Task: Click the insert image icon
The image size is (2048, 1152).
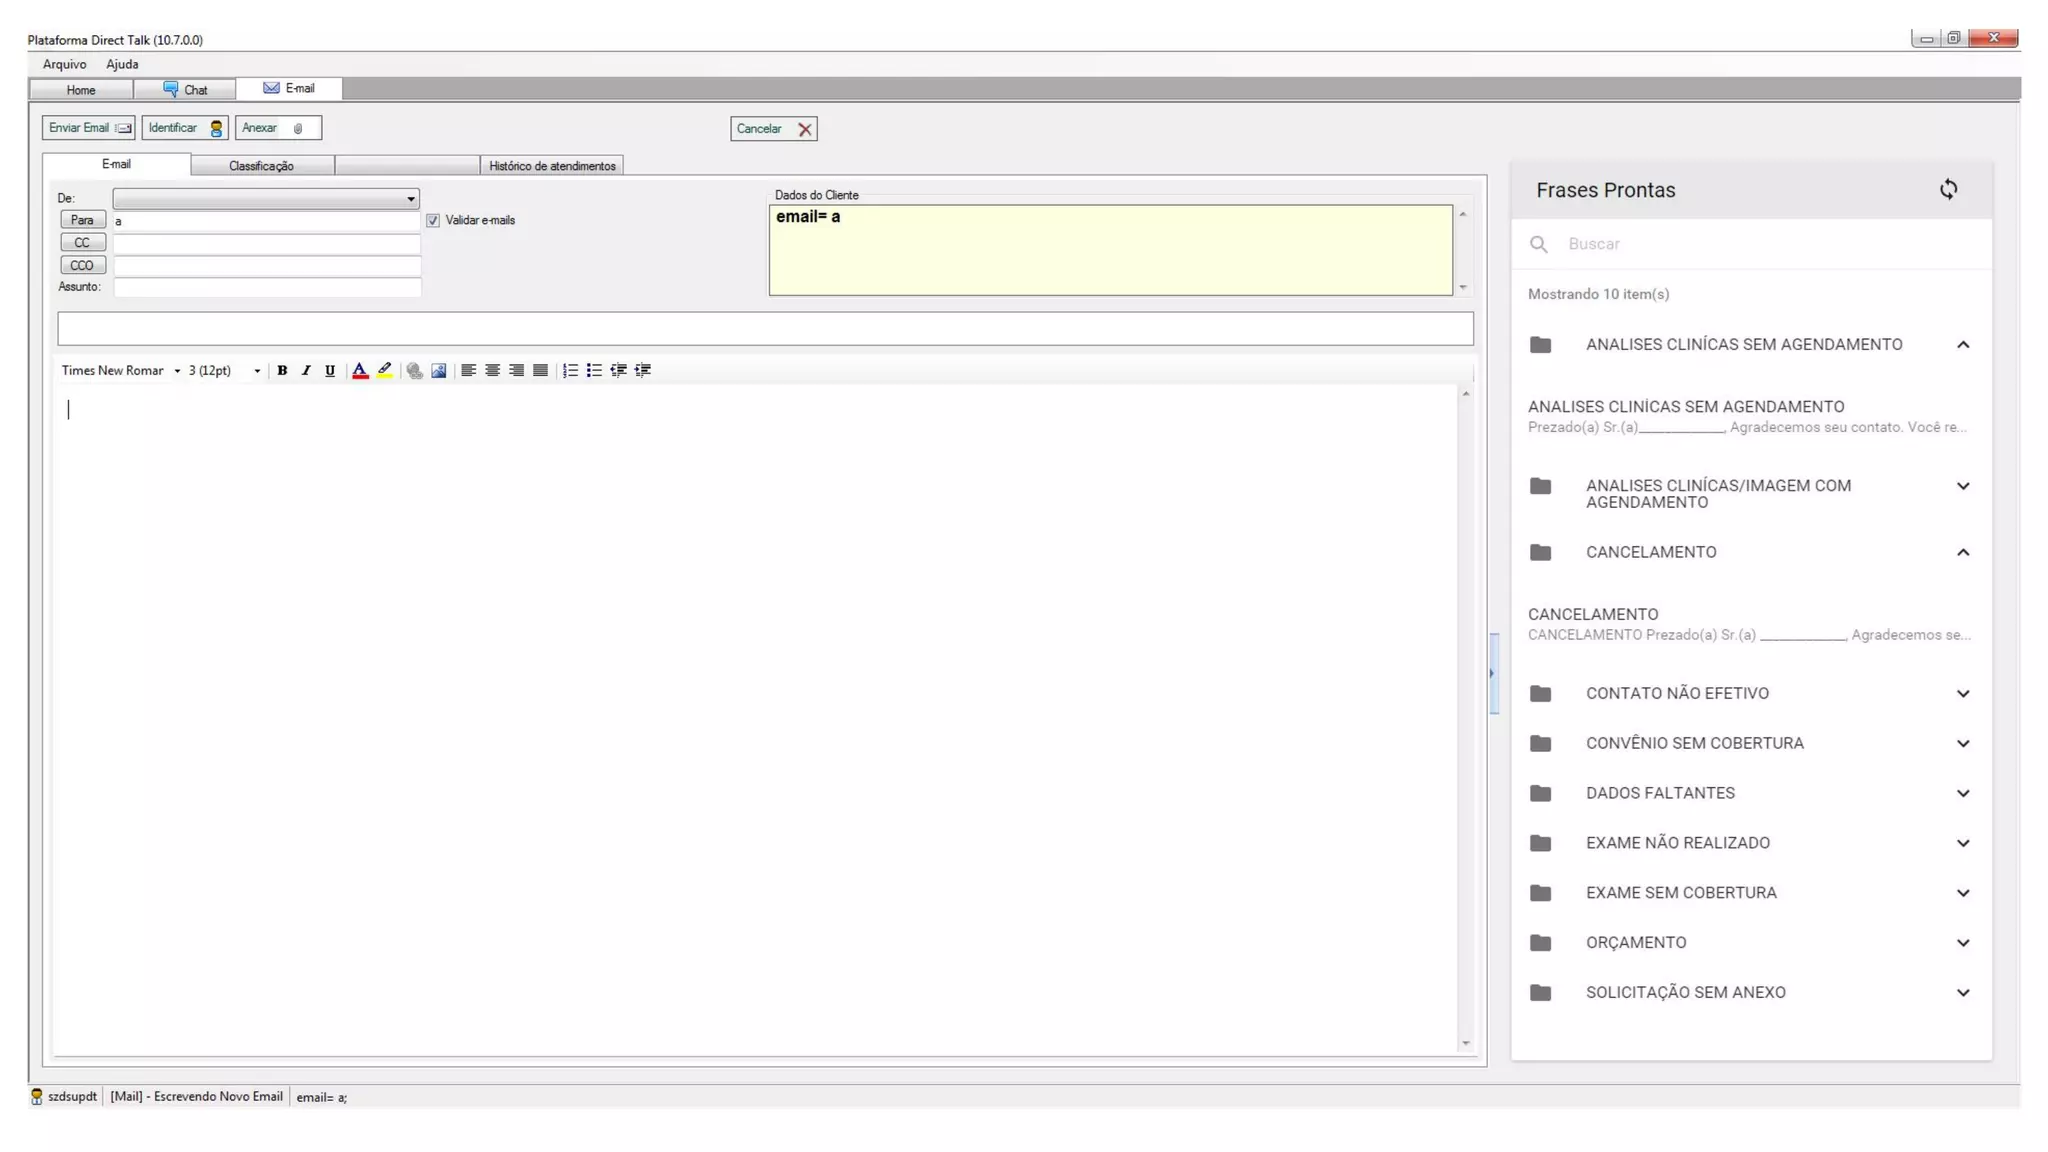Action: tap(439, 370)
